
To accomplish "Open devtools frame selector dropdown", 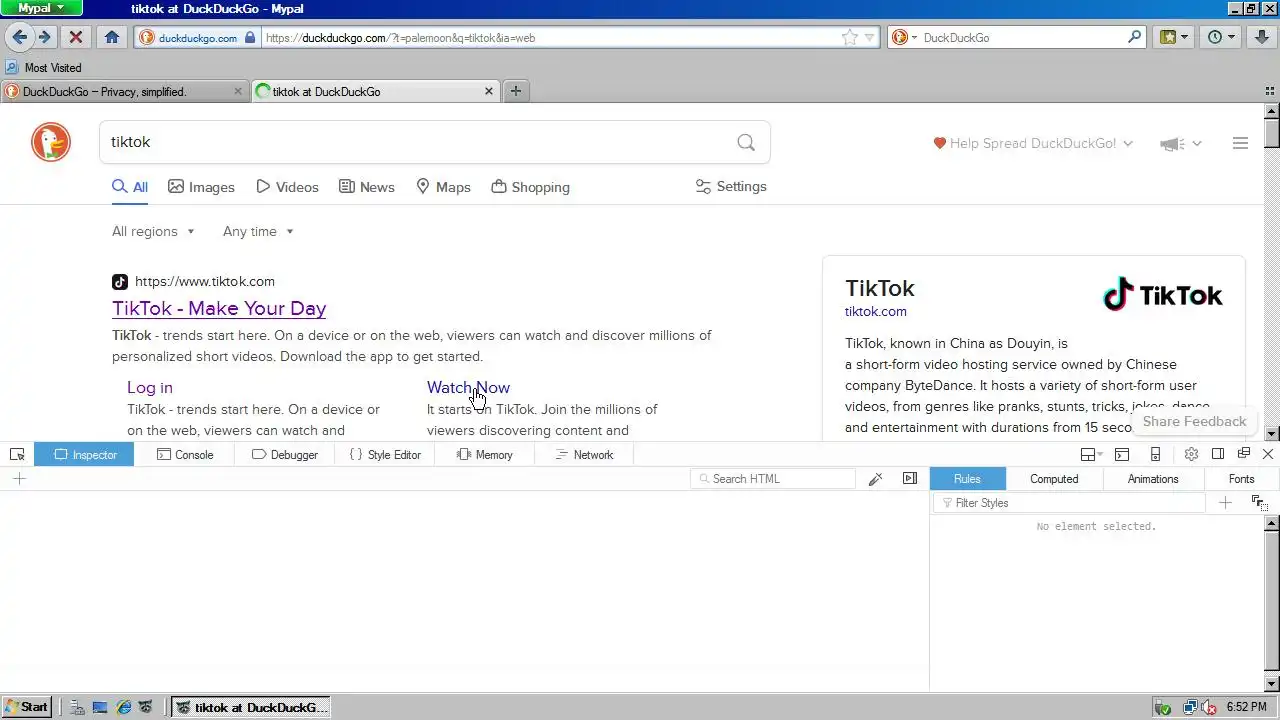I will tap(1091, 454).
